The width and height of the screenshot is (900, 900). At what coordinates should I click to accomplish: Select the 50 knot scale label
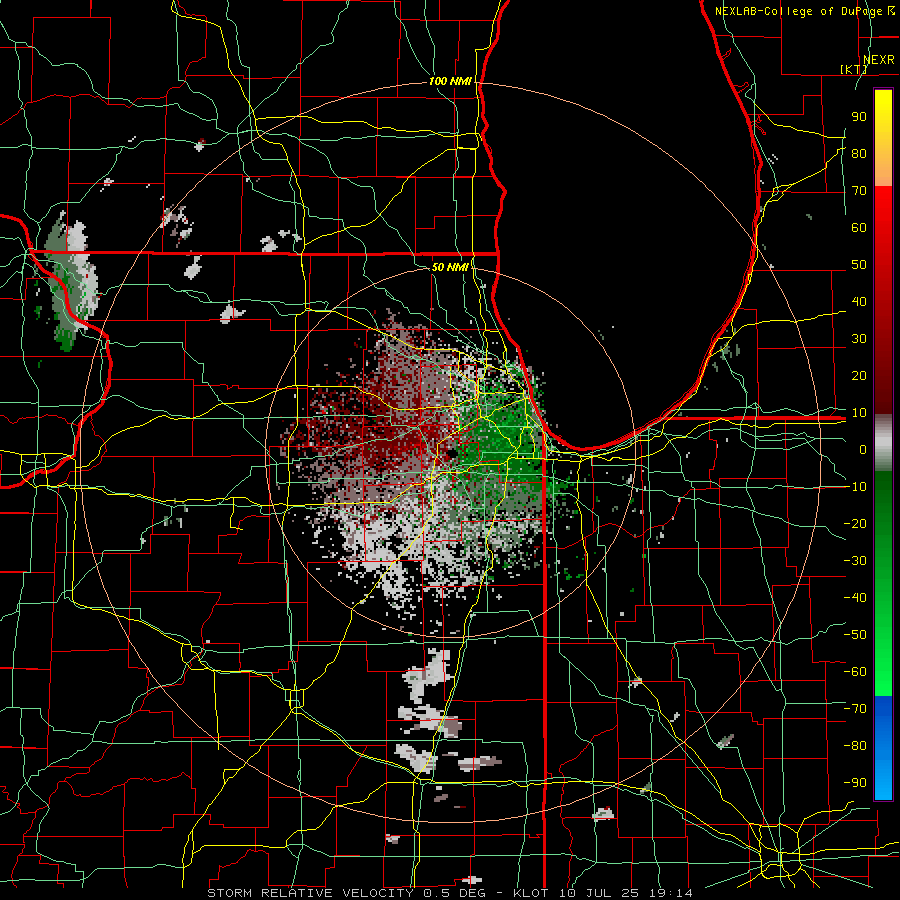[859, 265]
